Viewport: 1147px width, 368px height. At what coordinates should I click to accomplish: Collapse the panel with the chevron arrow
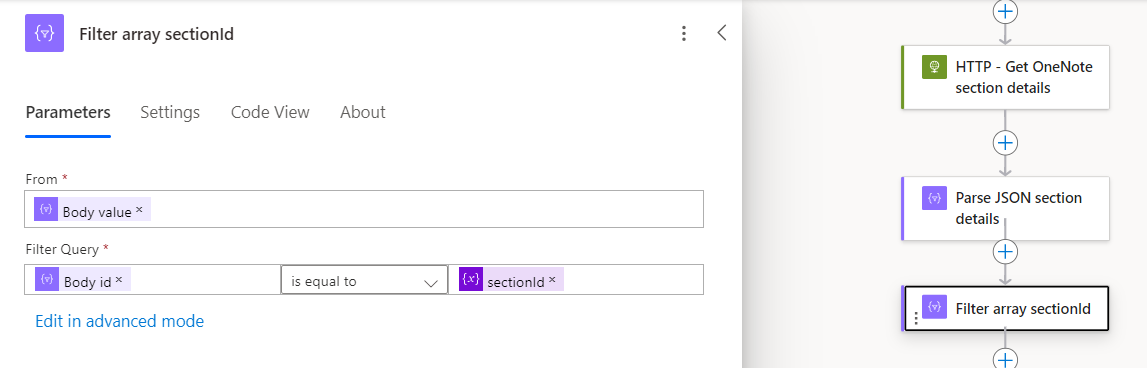tap(722, 33)
